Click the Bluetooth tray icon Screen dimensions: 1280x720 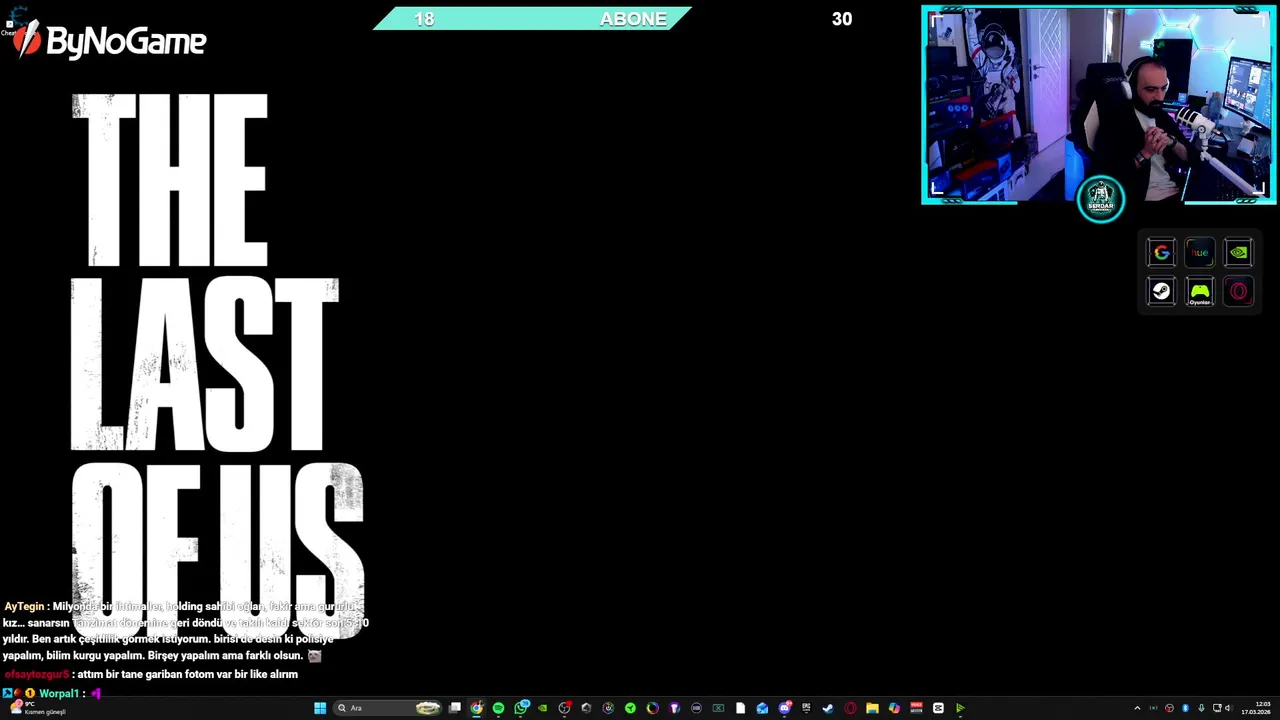click(x=1185, y=708)
